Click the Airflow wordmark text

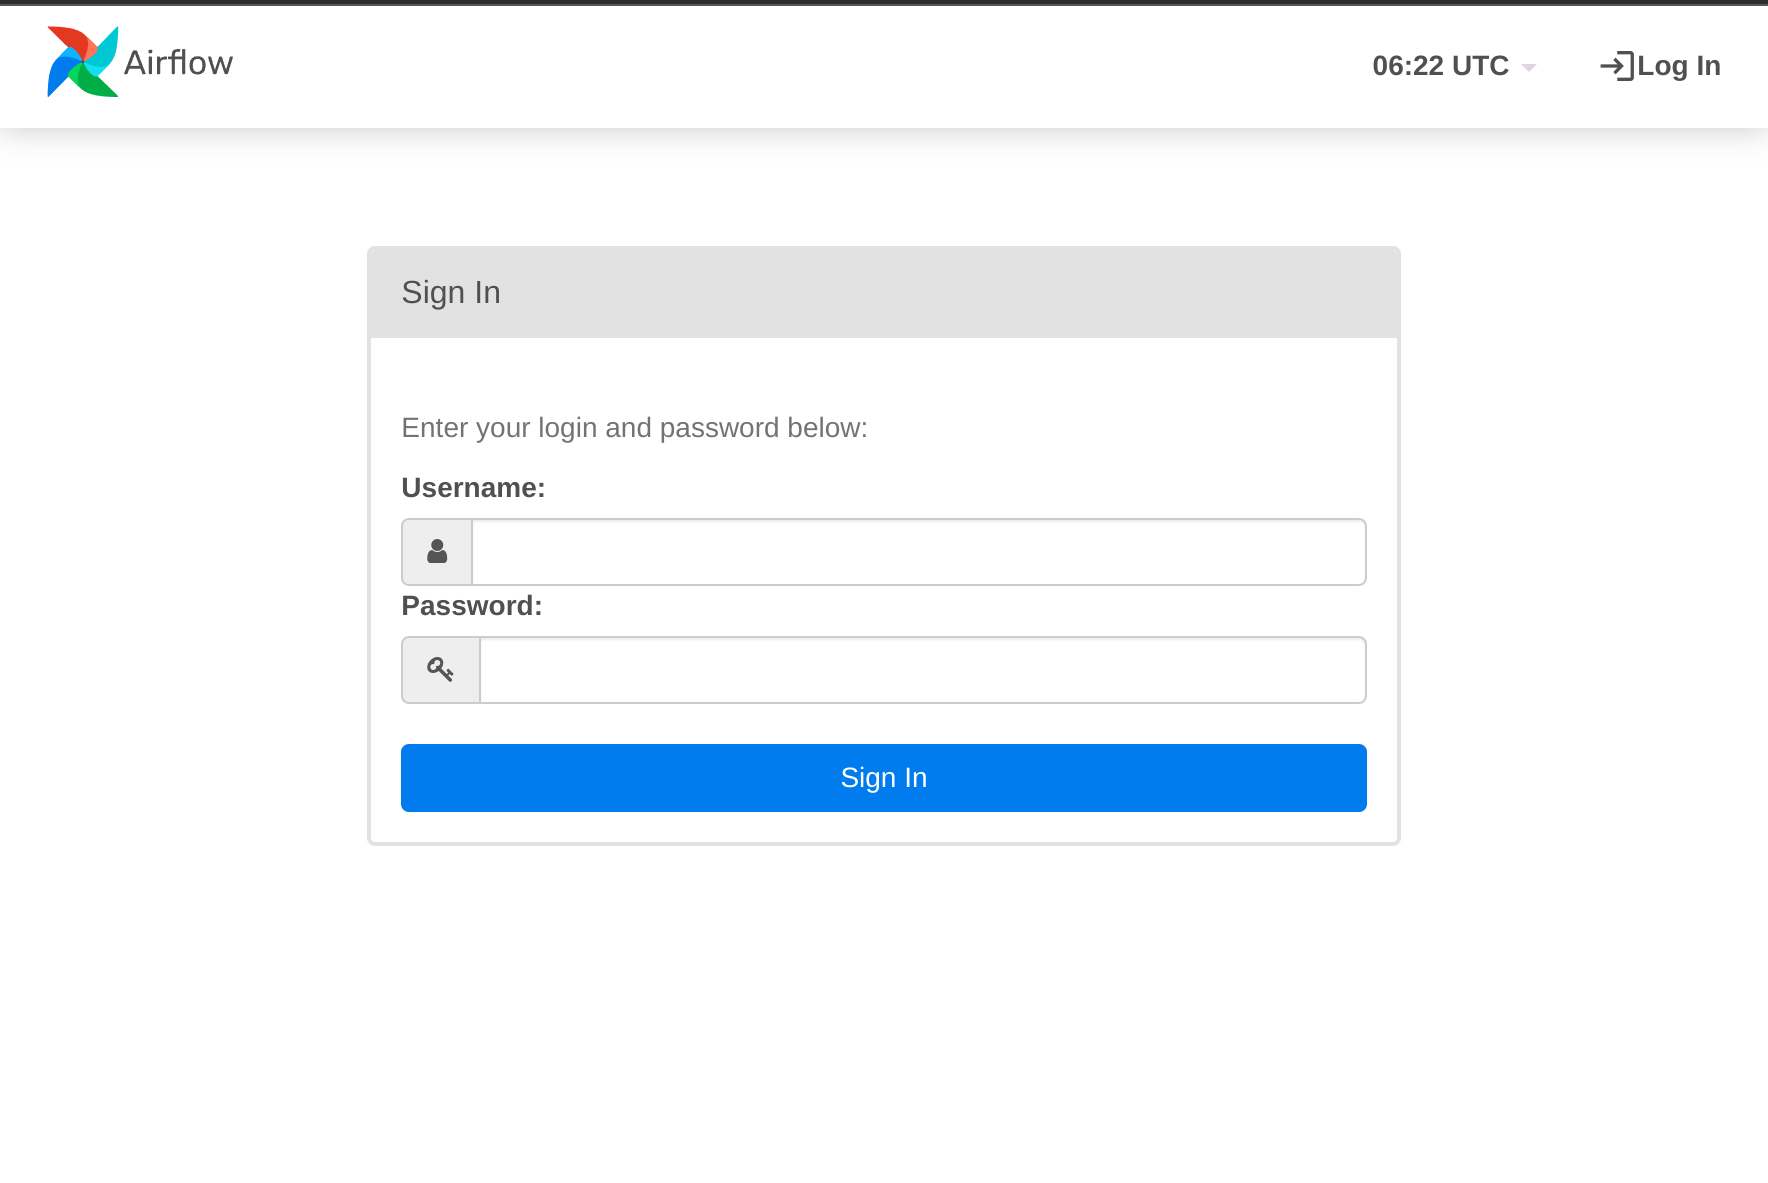coord(178,63)
